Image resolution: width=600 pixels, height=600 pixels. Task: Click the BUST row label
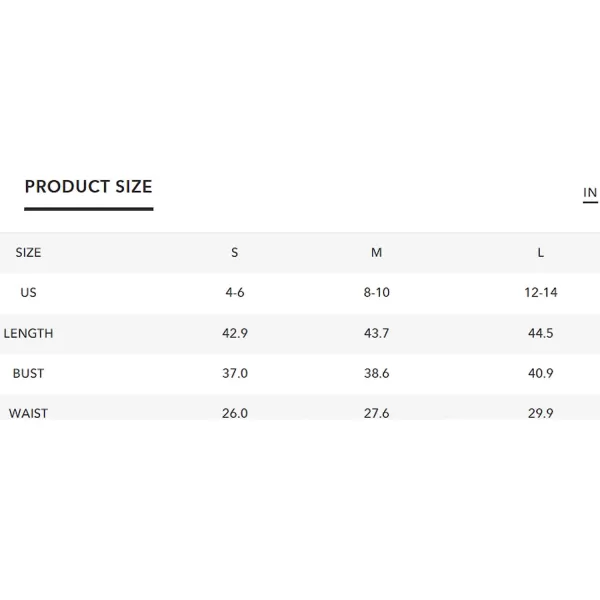[x=28, y=373]
